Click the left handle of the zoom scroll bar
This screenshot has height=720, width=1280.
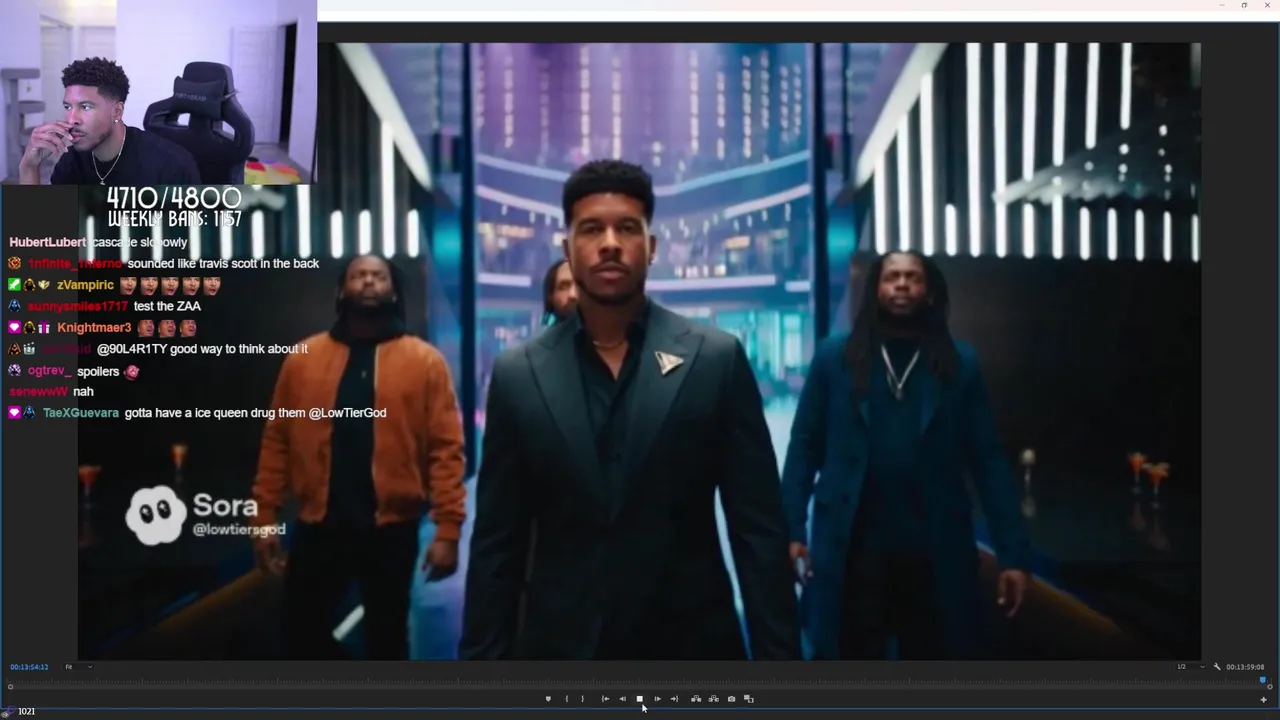[x=10, y=686]
